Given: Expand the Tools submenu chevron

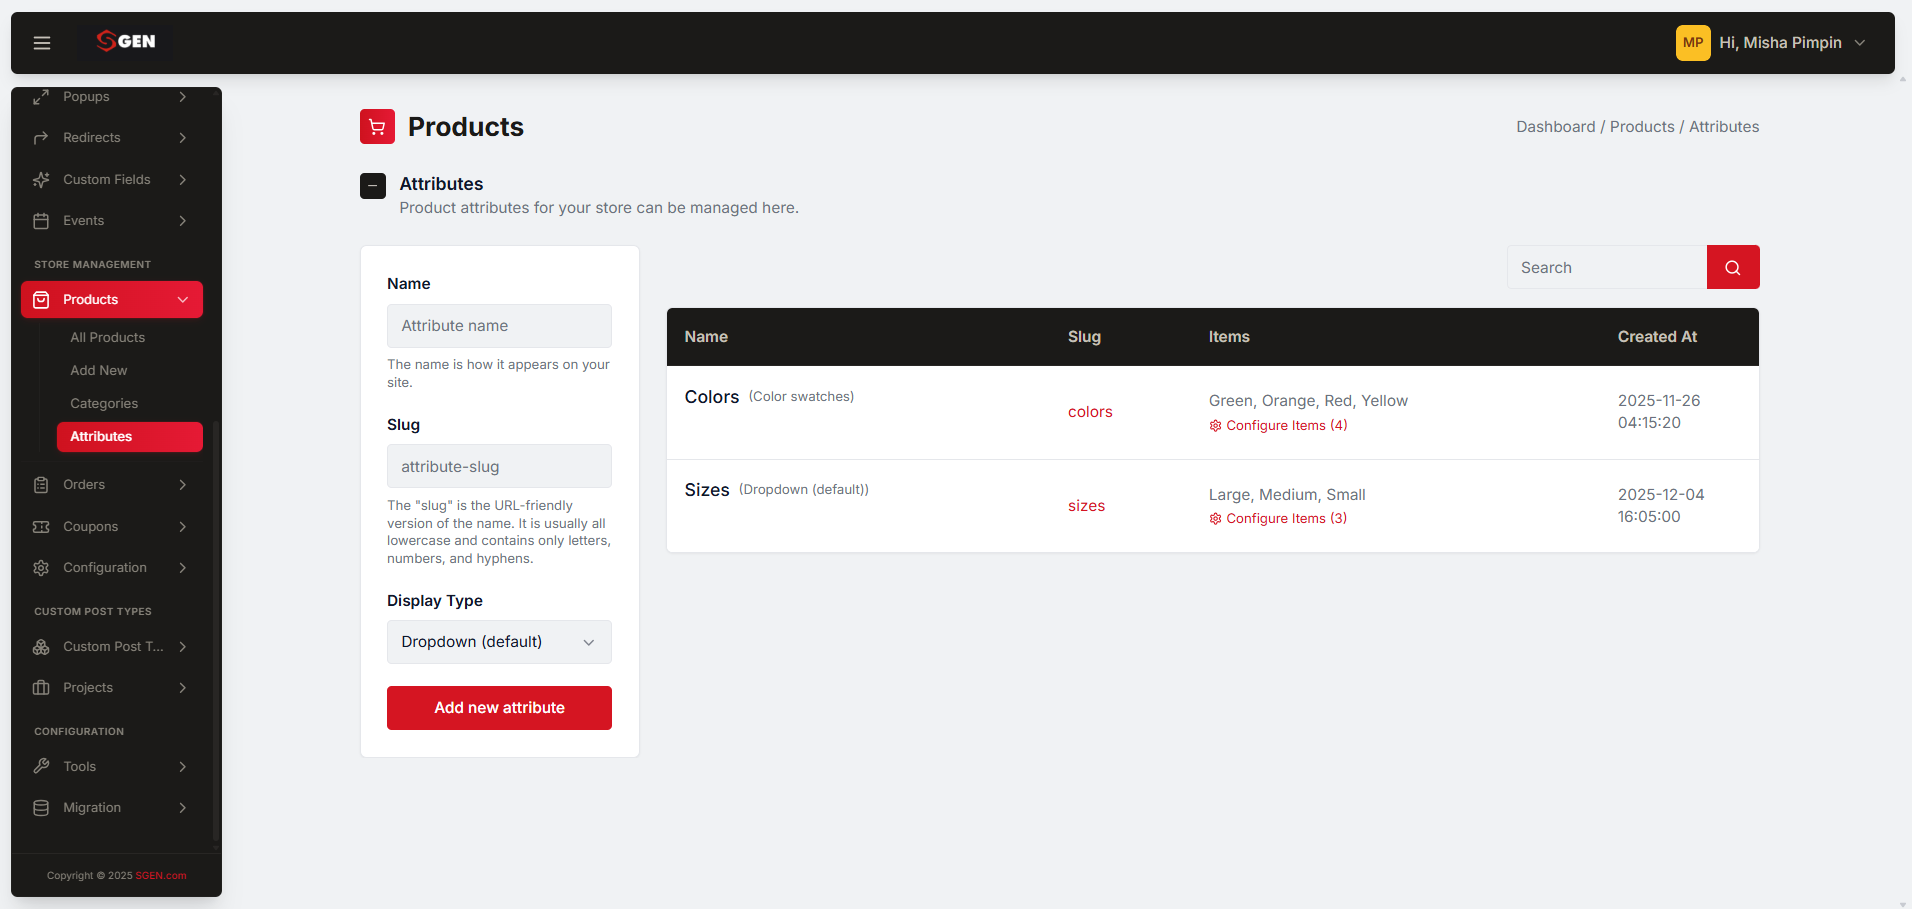Looking at the screenshot, I should coord(183,767).
